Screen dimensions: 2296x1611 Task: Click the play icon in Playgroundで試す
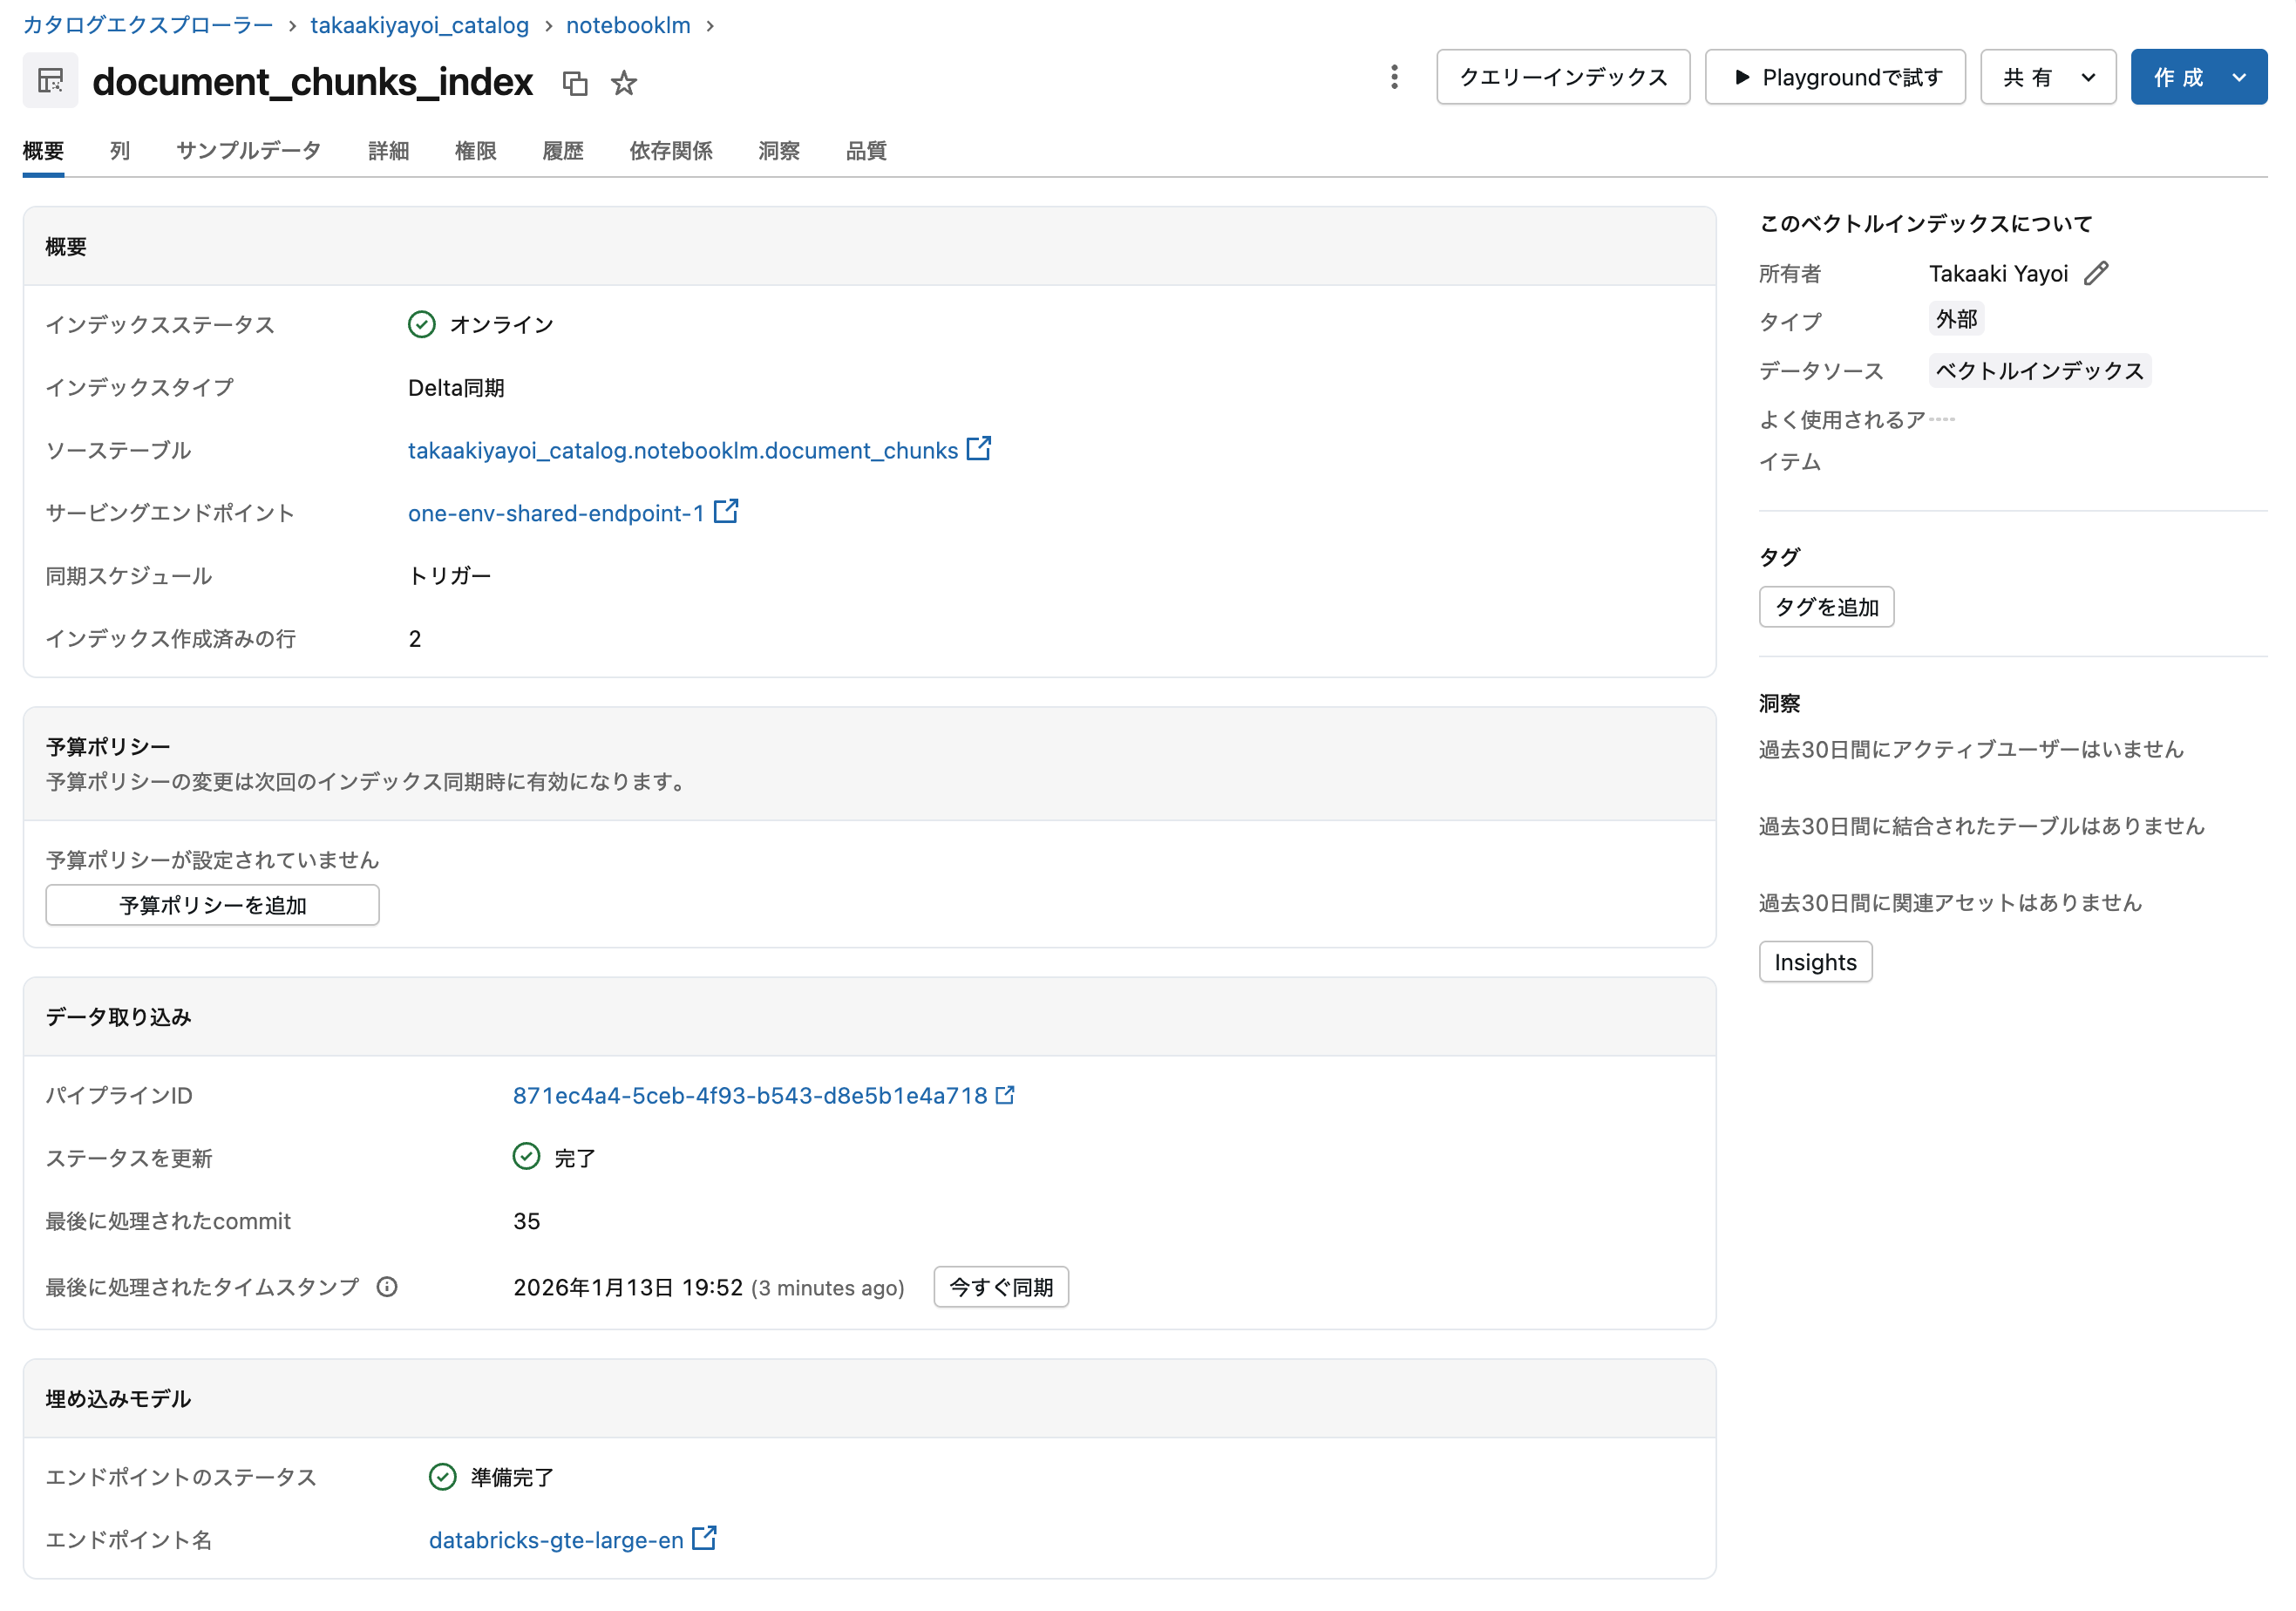(1742, 77)
